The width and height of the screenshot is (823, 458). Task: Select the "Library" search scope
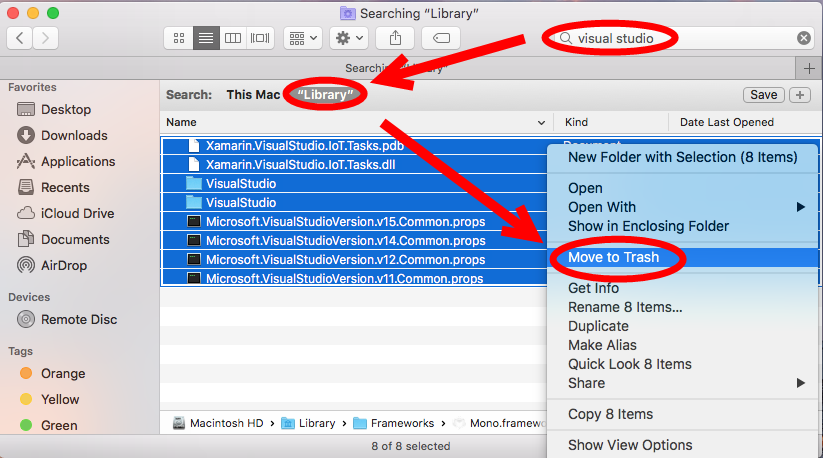(x=325, y=95)
